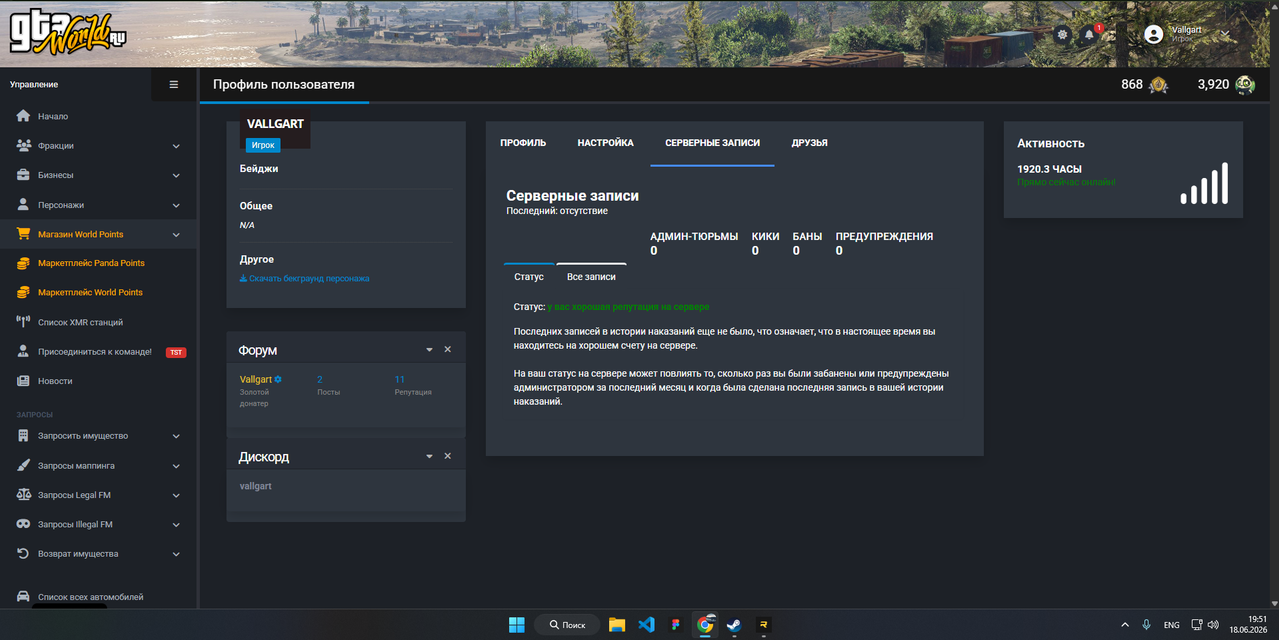Click the Начало home icon in sidebar
1279x640 pixels.
pyautogui.click(x=24, y=116)
